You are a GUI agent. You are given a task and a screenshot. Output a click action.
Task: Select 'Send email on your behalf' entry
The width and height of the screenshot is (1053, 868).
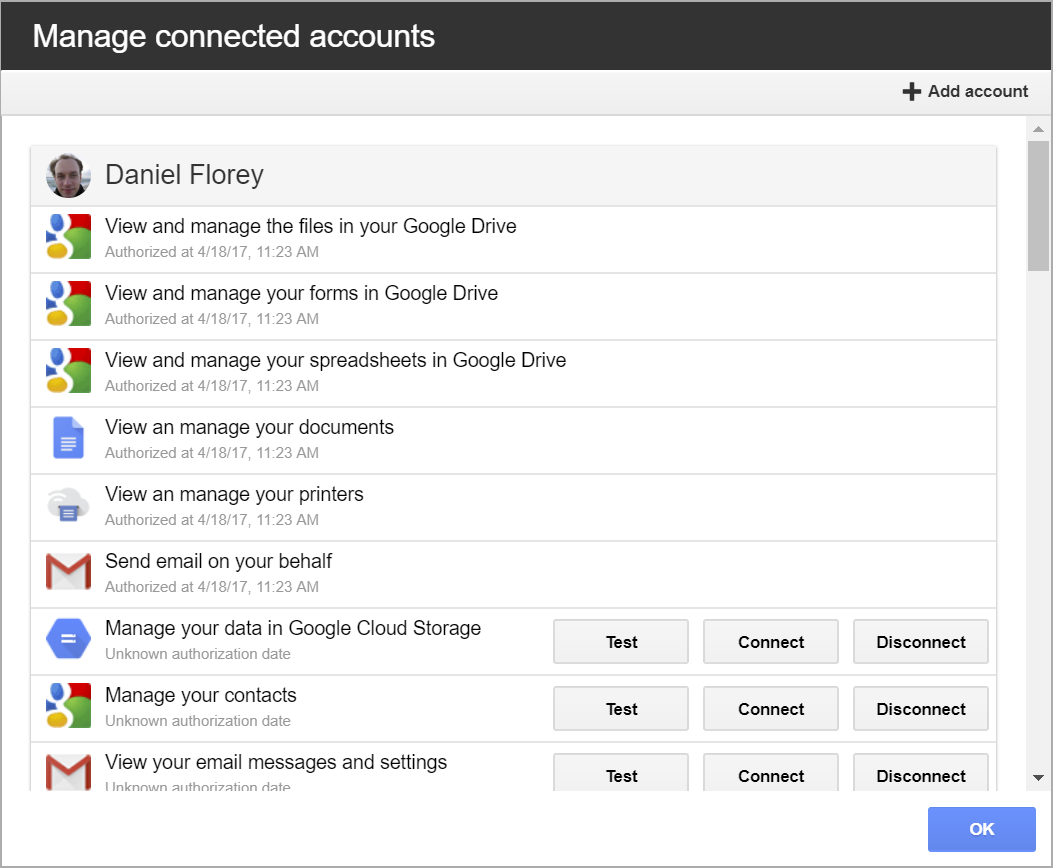click(218, 561)
